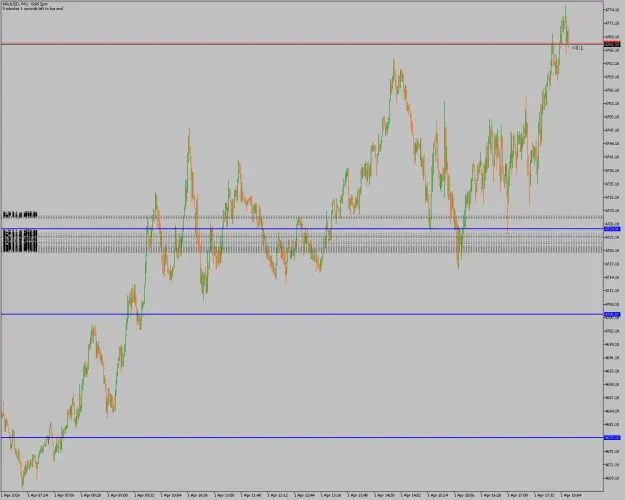The image size is (625, 500).
Task: Click the 4735.18 price scale label
Action: point(612,184)
